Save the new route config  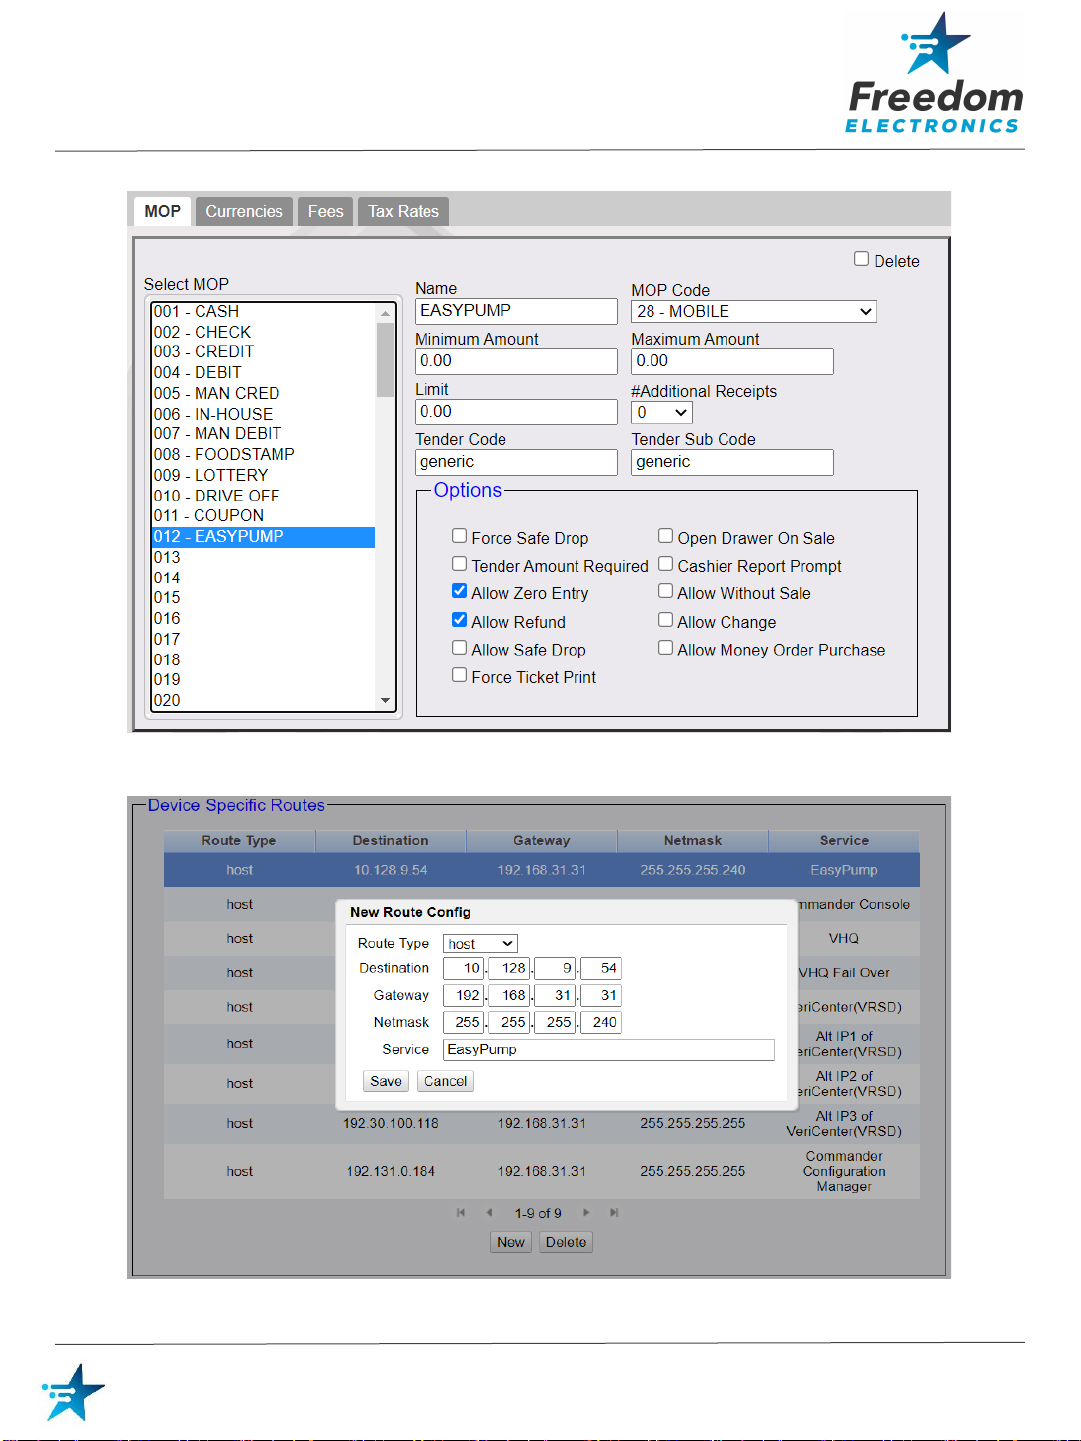pyautogui.click(x=386, y=1081)
